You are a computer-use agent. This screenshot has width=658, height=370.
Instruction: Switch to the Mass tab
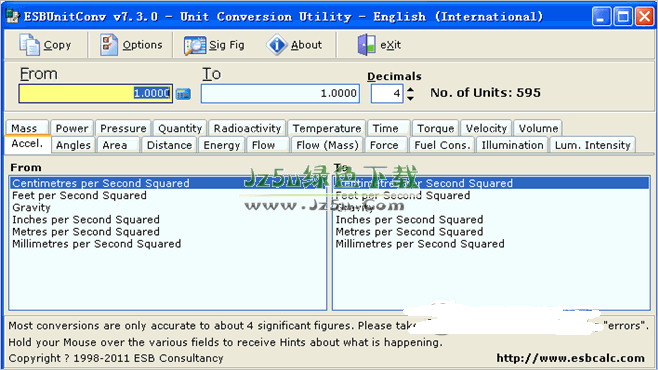27,128
